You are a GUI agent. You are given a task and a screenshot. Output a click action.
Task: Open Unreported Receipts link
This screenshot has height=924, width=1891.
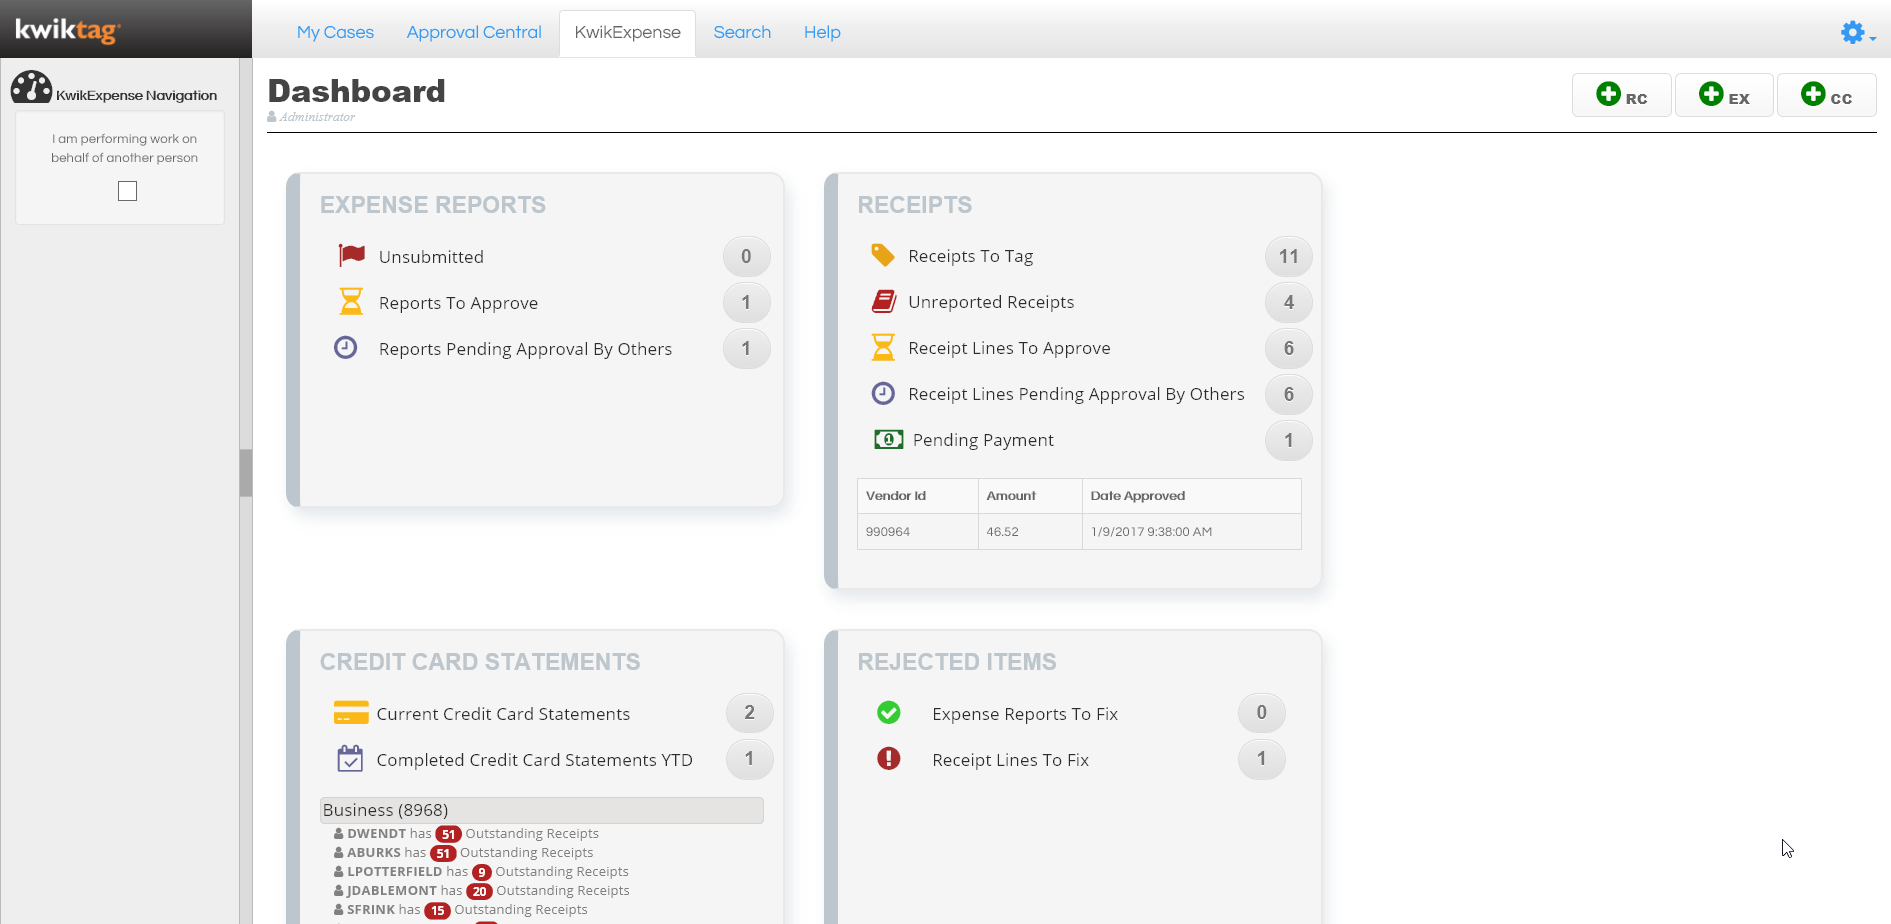pyautogui.click(x=991, y=302)
